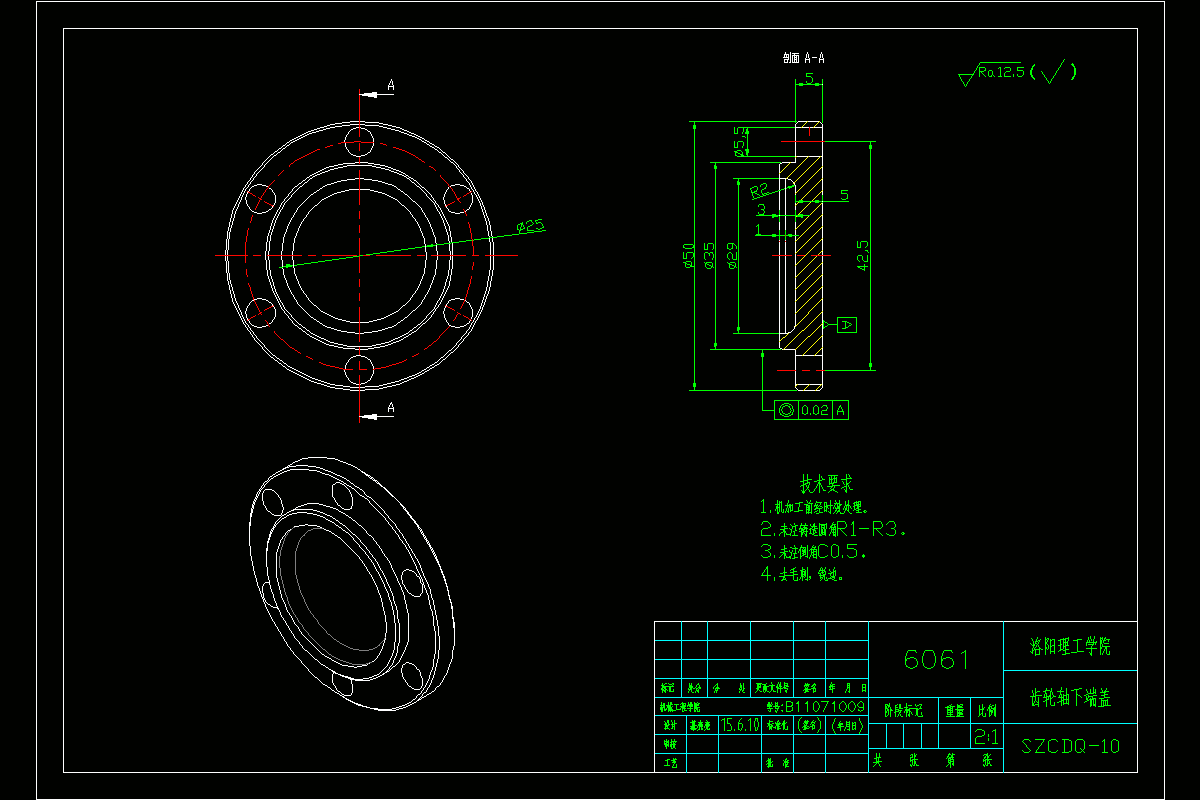Screen dimensions: 1200x800
Task: Click requirement 2 mentioning R1-R3
Action: [833, 529]
